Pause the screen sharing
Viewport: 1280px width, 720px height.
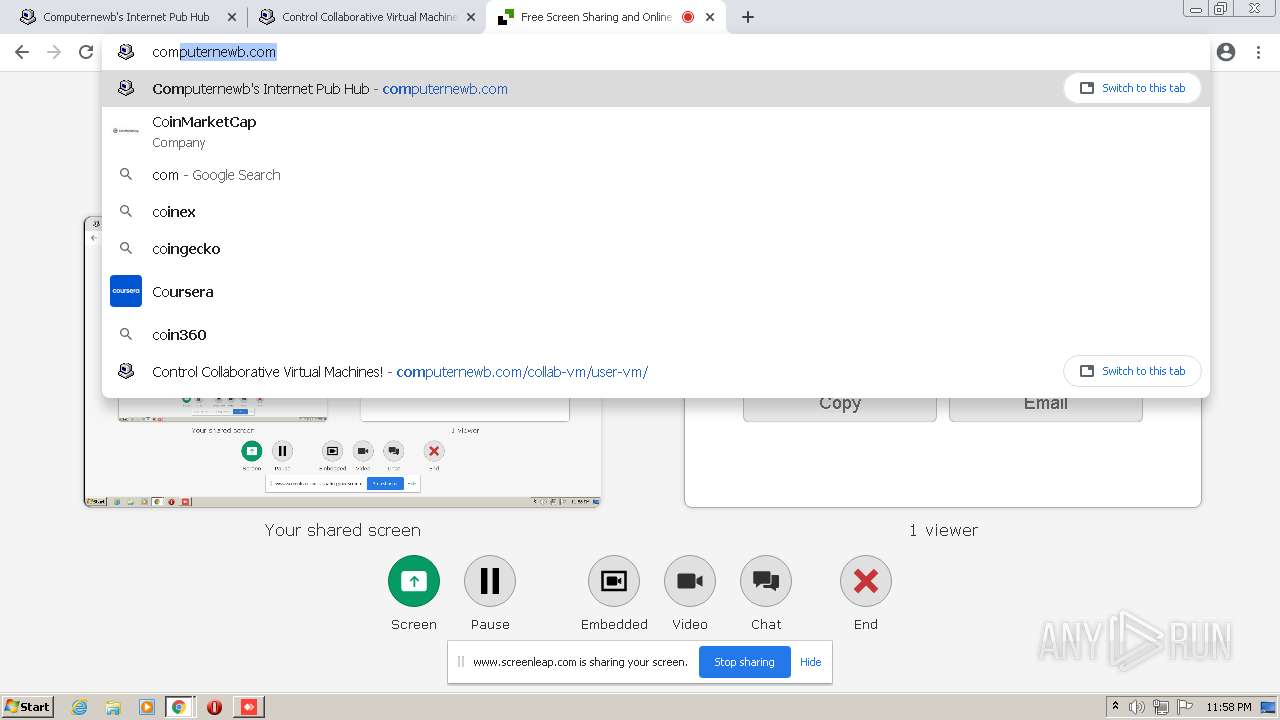[490, 581]
